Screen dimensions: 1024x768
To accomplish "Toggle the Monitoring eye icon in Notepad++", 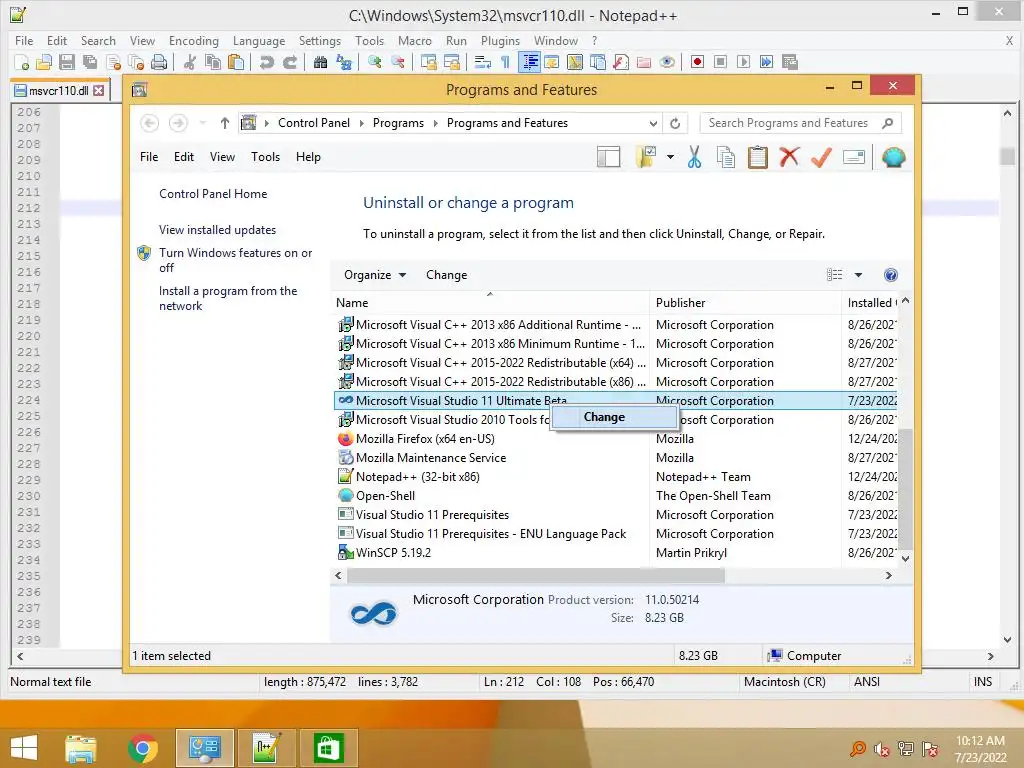I will coord(667,62).
